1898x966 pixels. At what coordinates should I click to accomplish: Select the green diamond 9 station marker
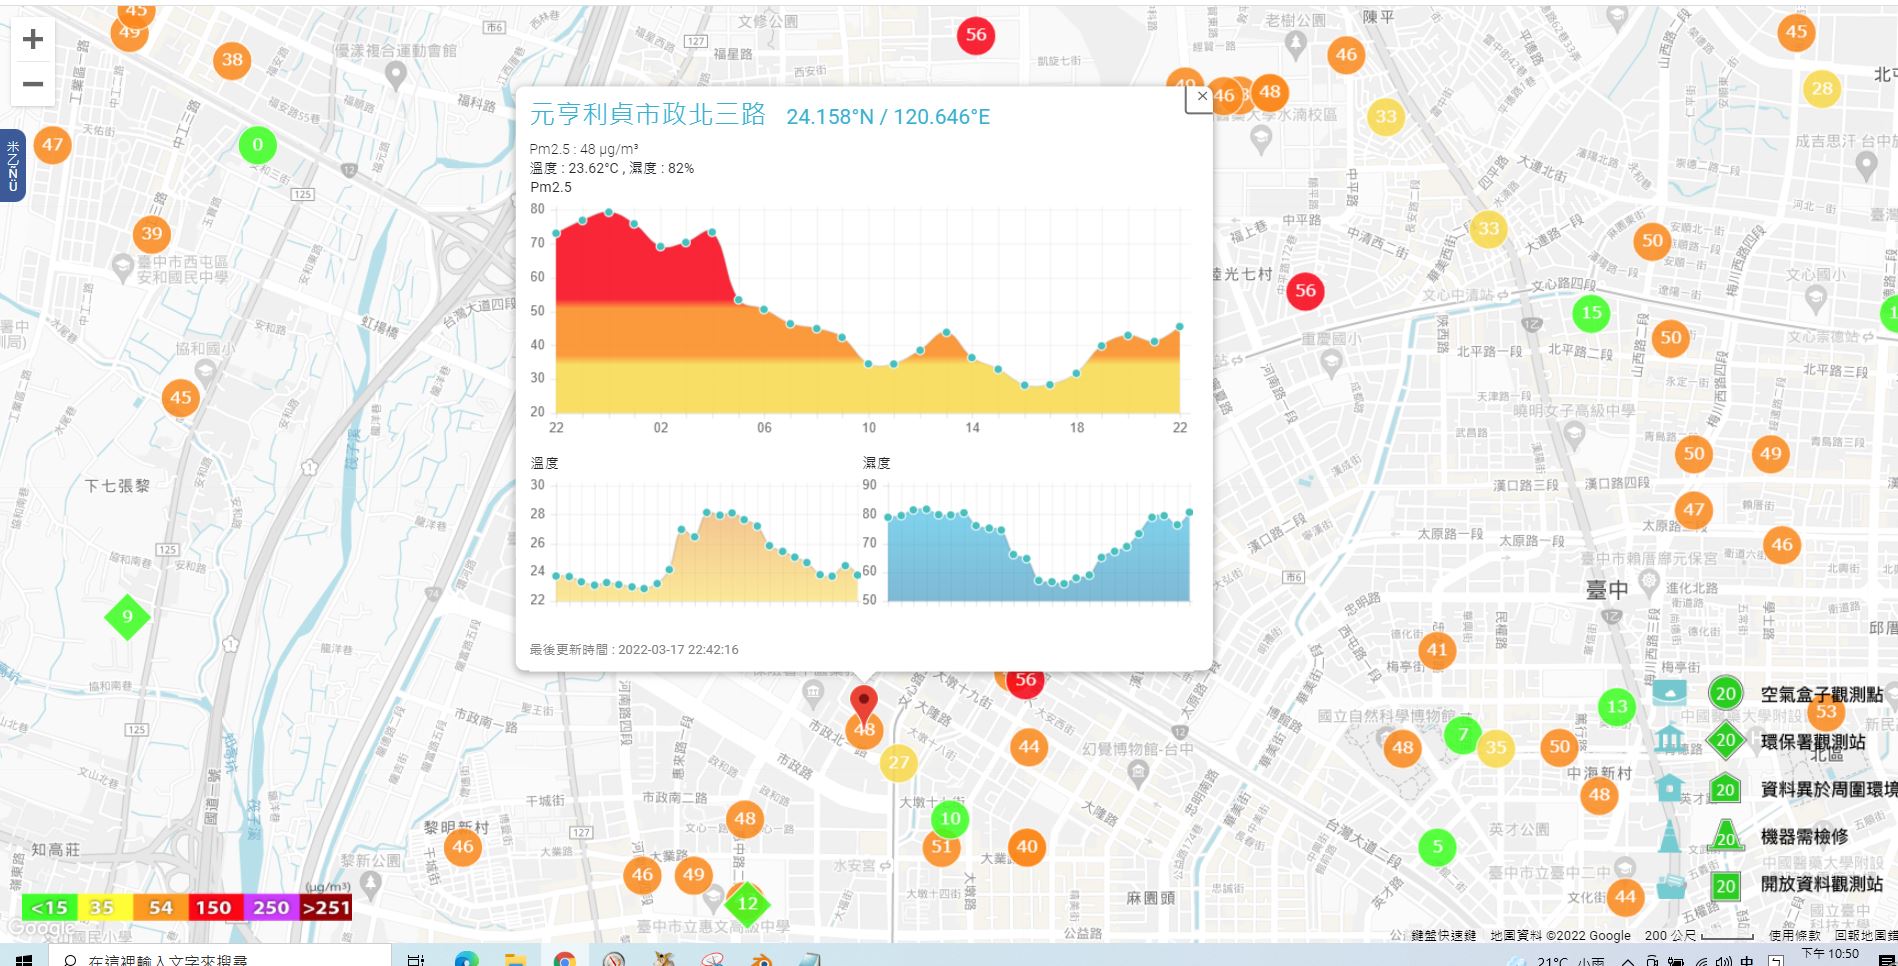127,616
